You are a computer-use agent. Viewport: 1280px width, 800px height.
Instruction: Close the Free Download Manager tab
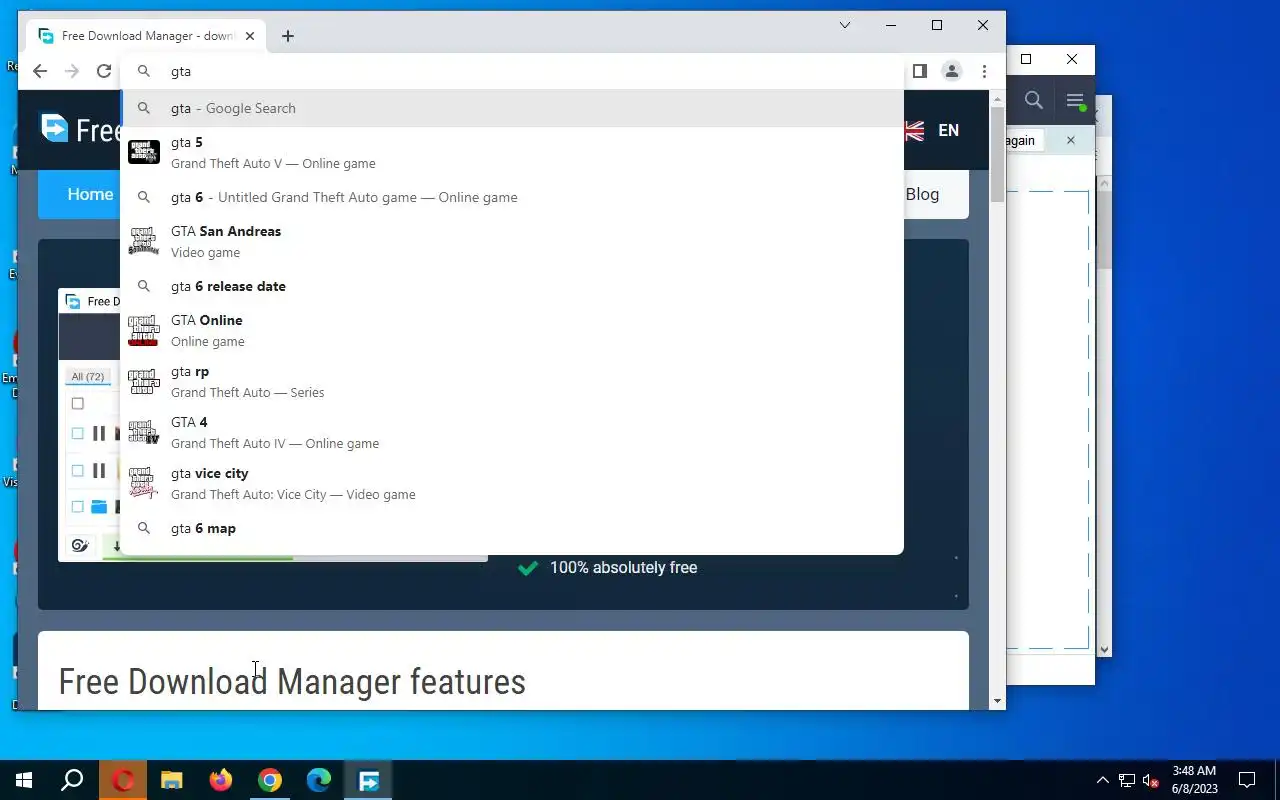coord(250,36)
